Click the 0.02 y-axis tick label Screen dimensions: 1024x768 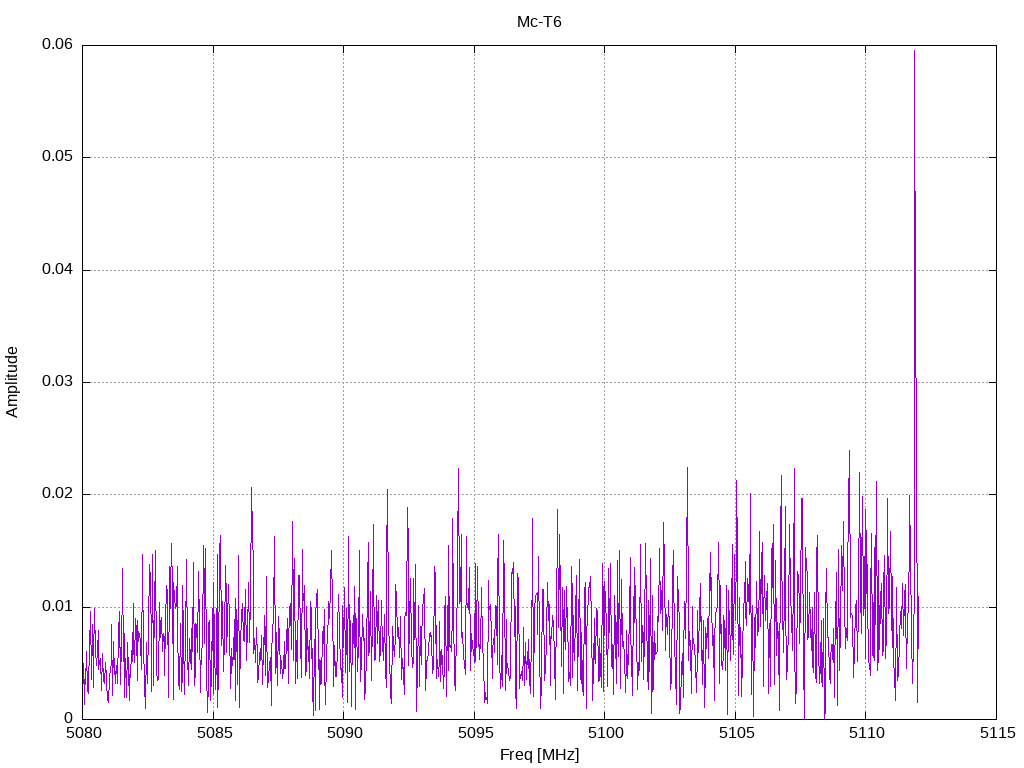57,494
